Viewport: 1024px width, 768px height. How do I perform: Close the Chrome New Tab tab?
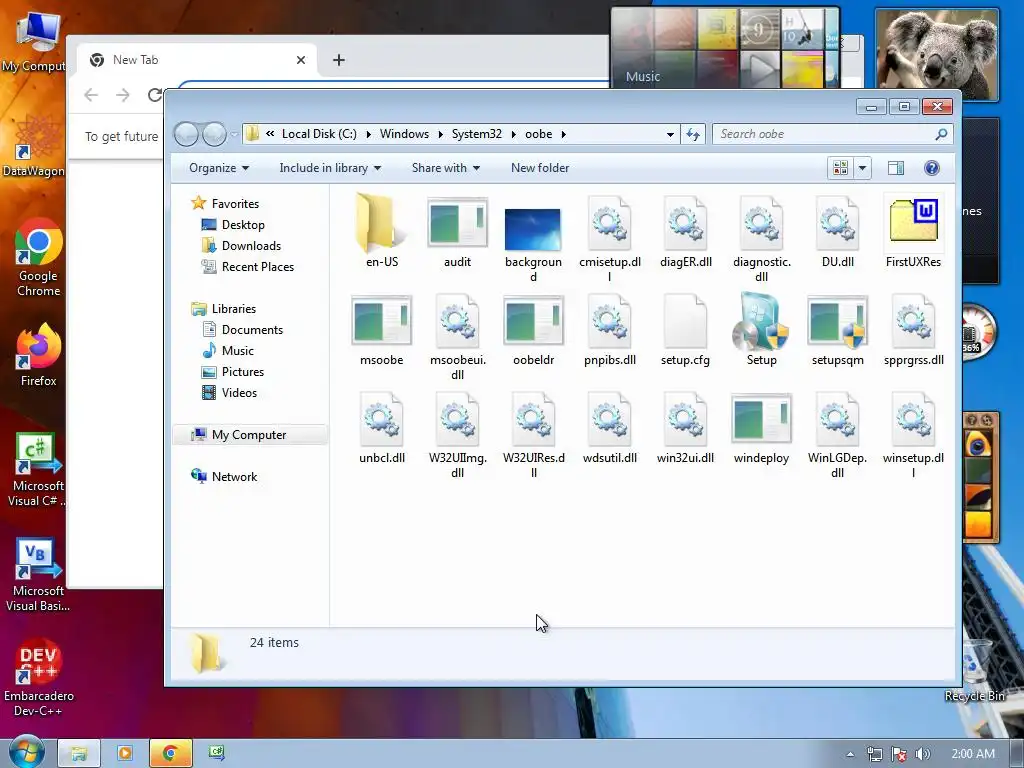click(300, 60)
